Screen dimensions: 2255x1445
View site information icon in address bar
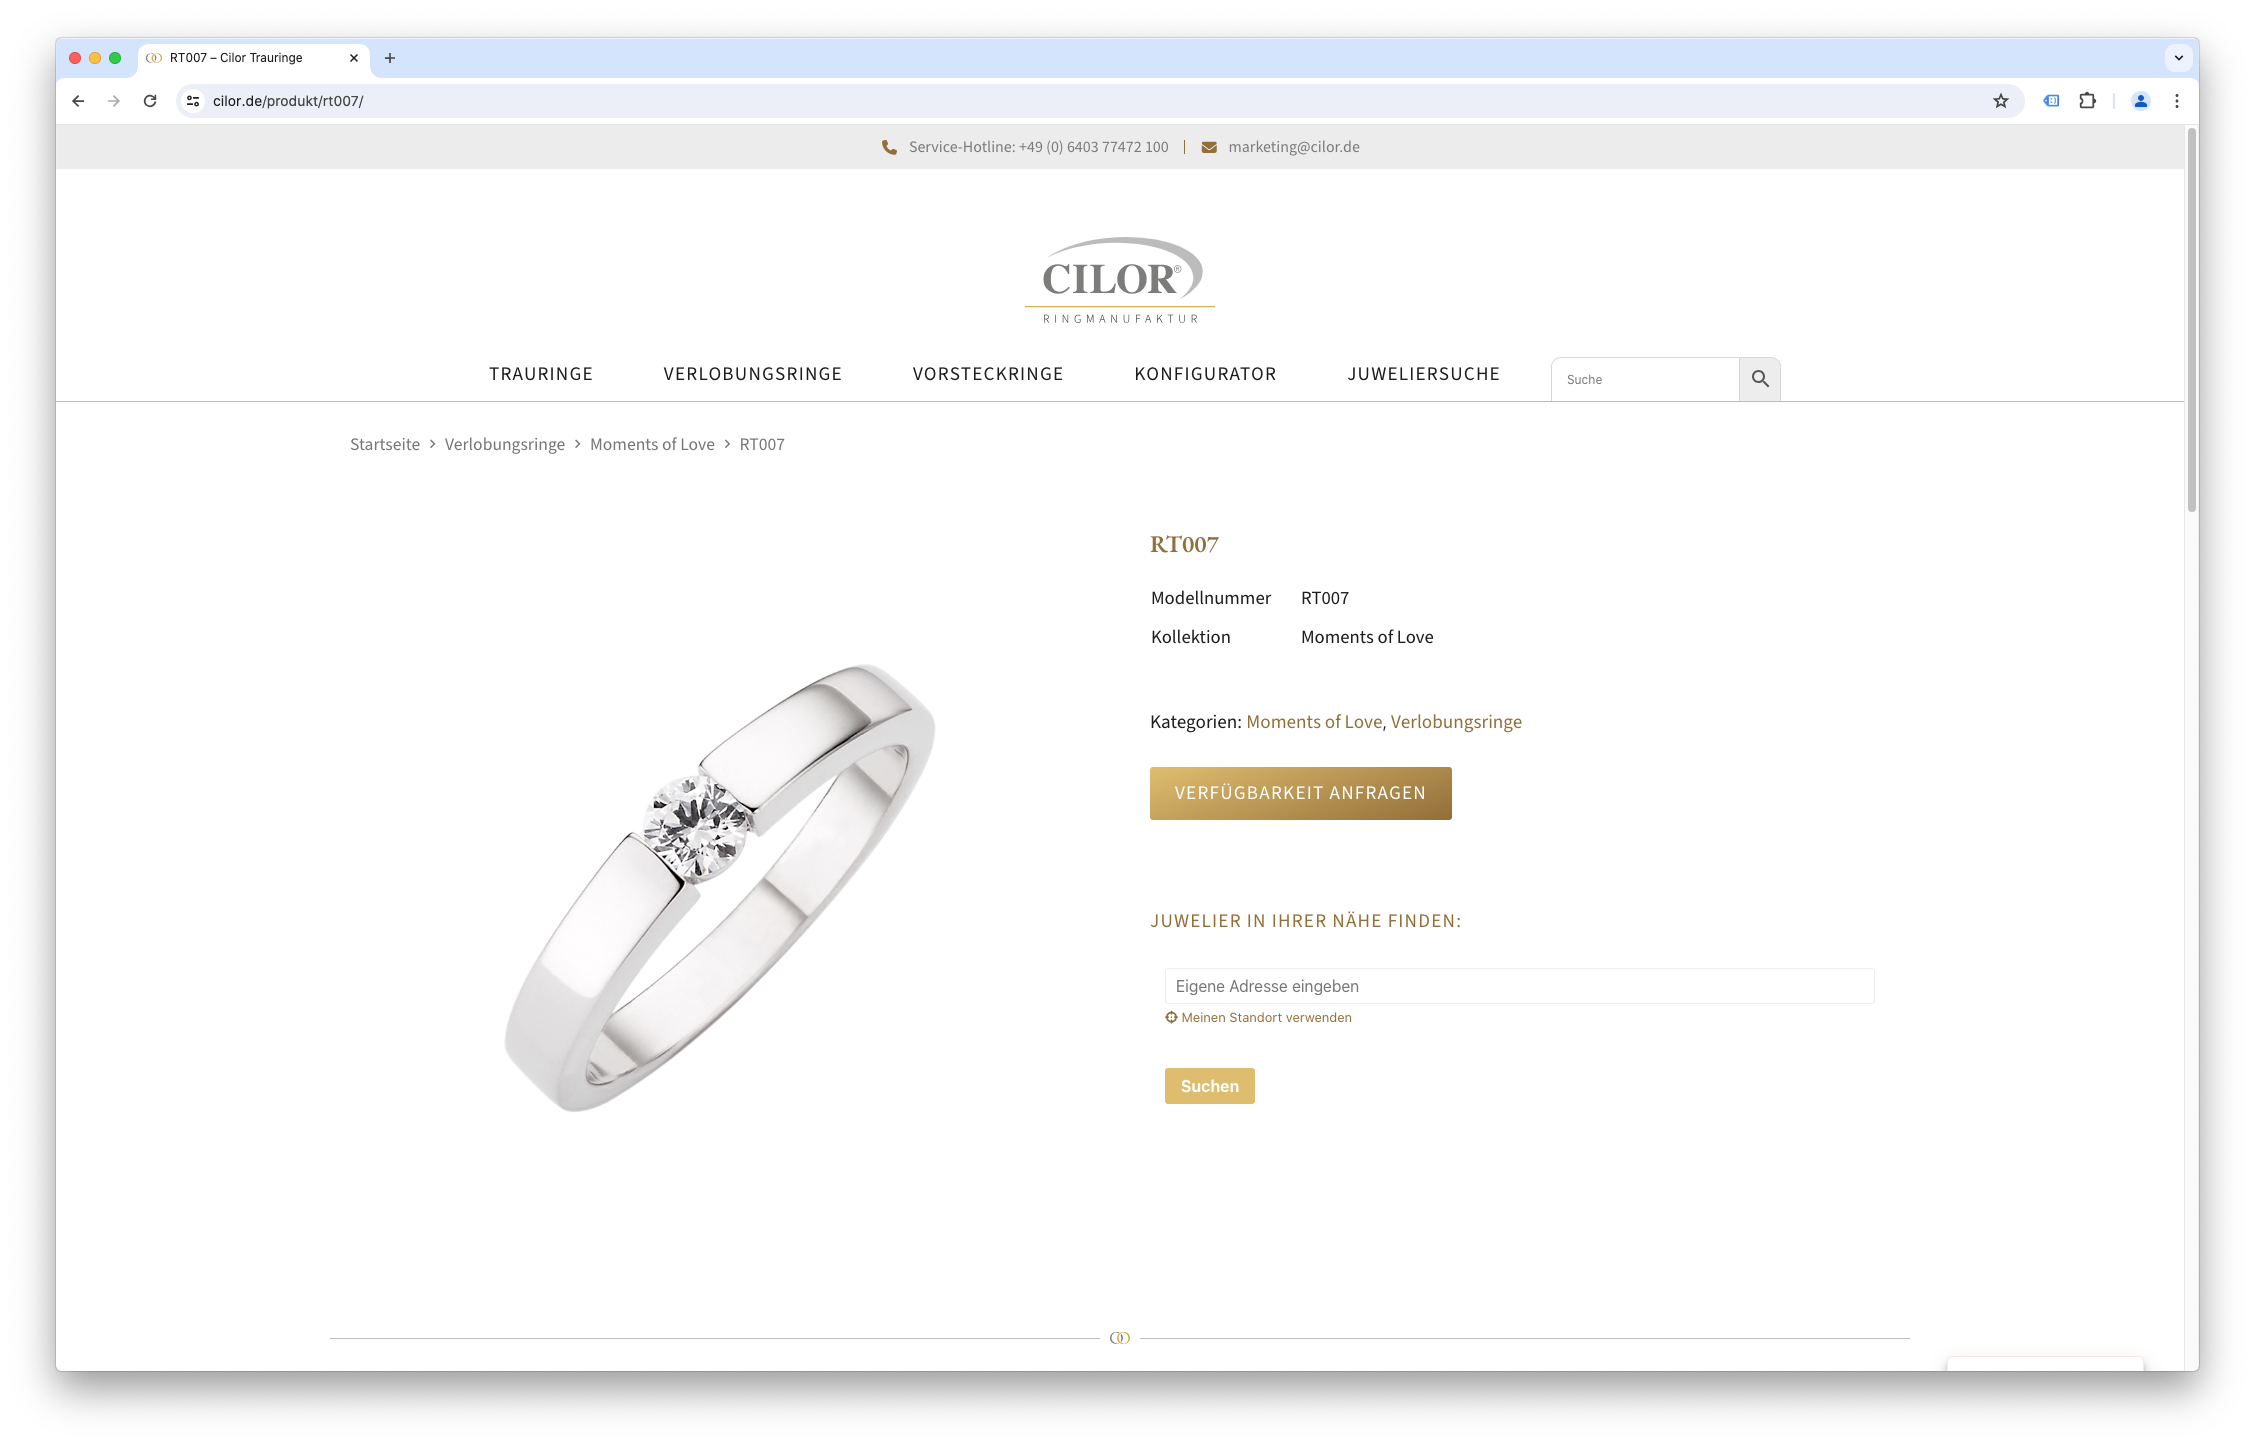click(194, 101)
